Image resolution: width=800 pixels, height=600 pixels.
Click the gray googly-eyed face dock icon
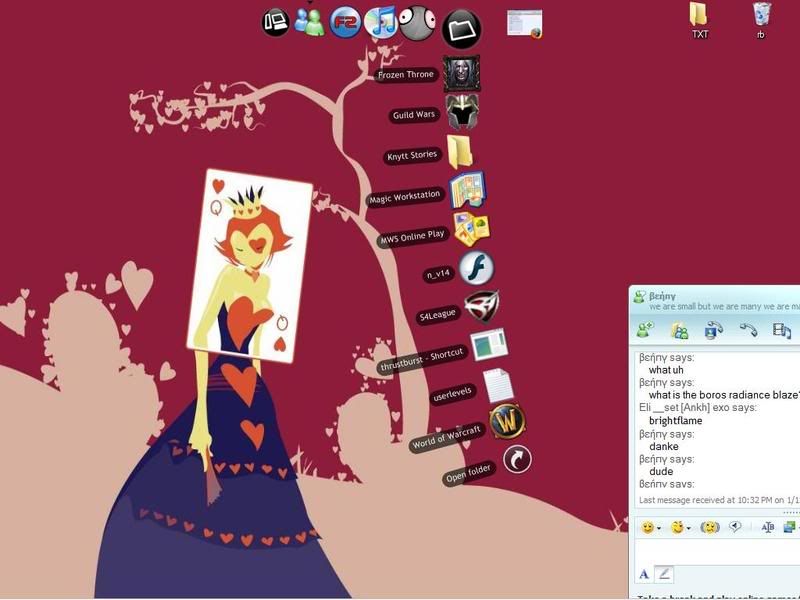(417, 22)
